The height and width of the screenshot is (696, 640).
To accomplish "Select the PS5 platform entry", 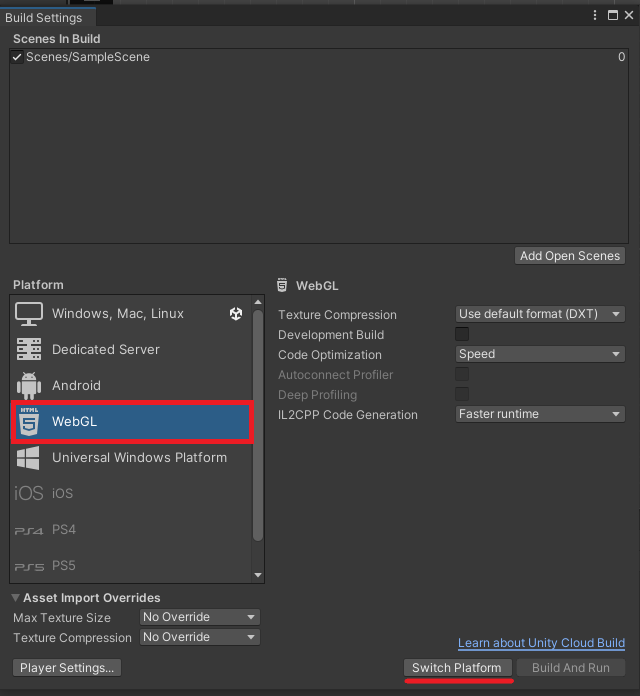I will click(x=131, y=566).
